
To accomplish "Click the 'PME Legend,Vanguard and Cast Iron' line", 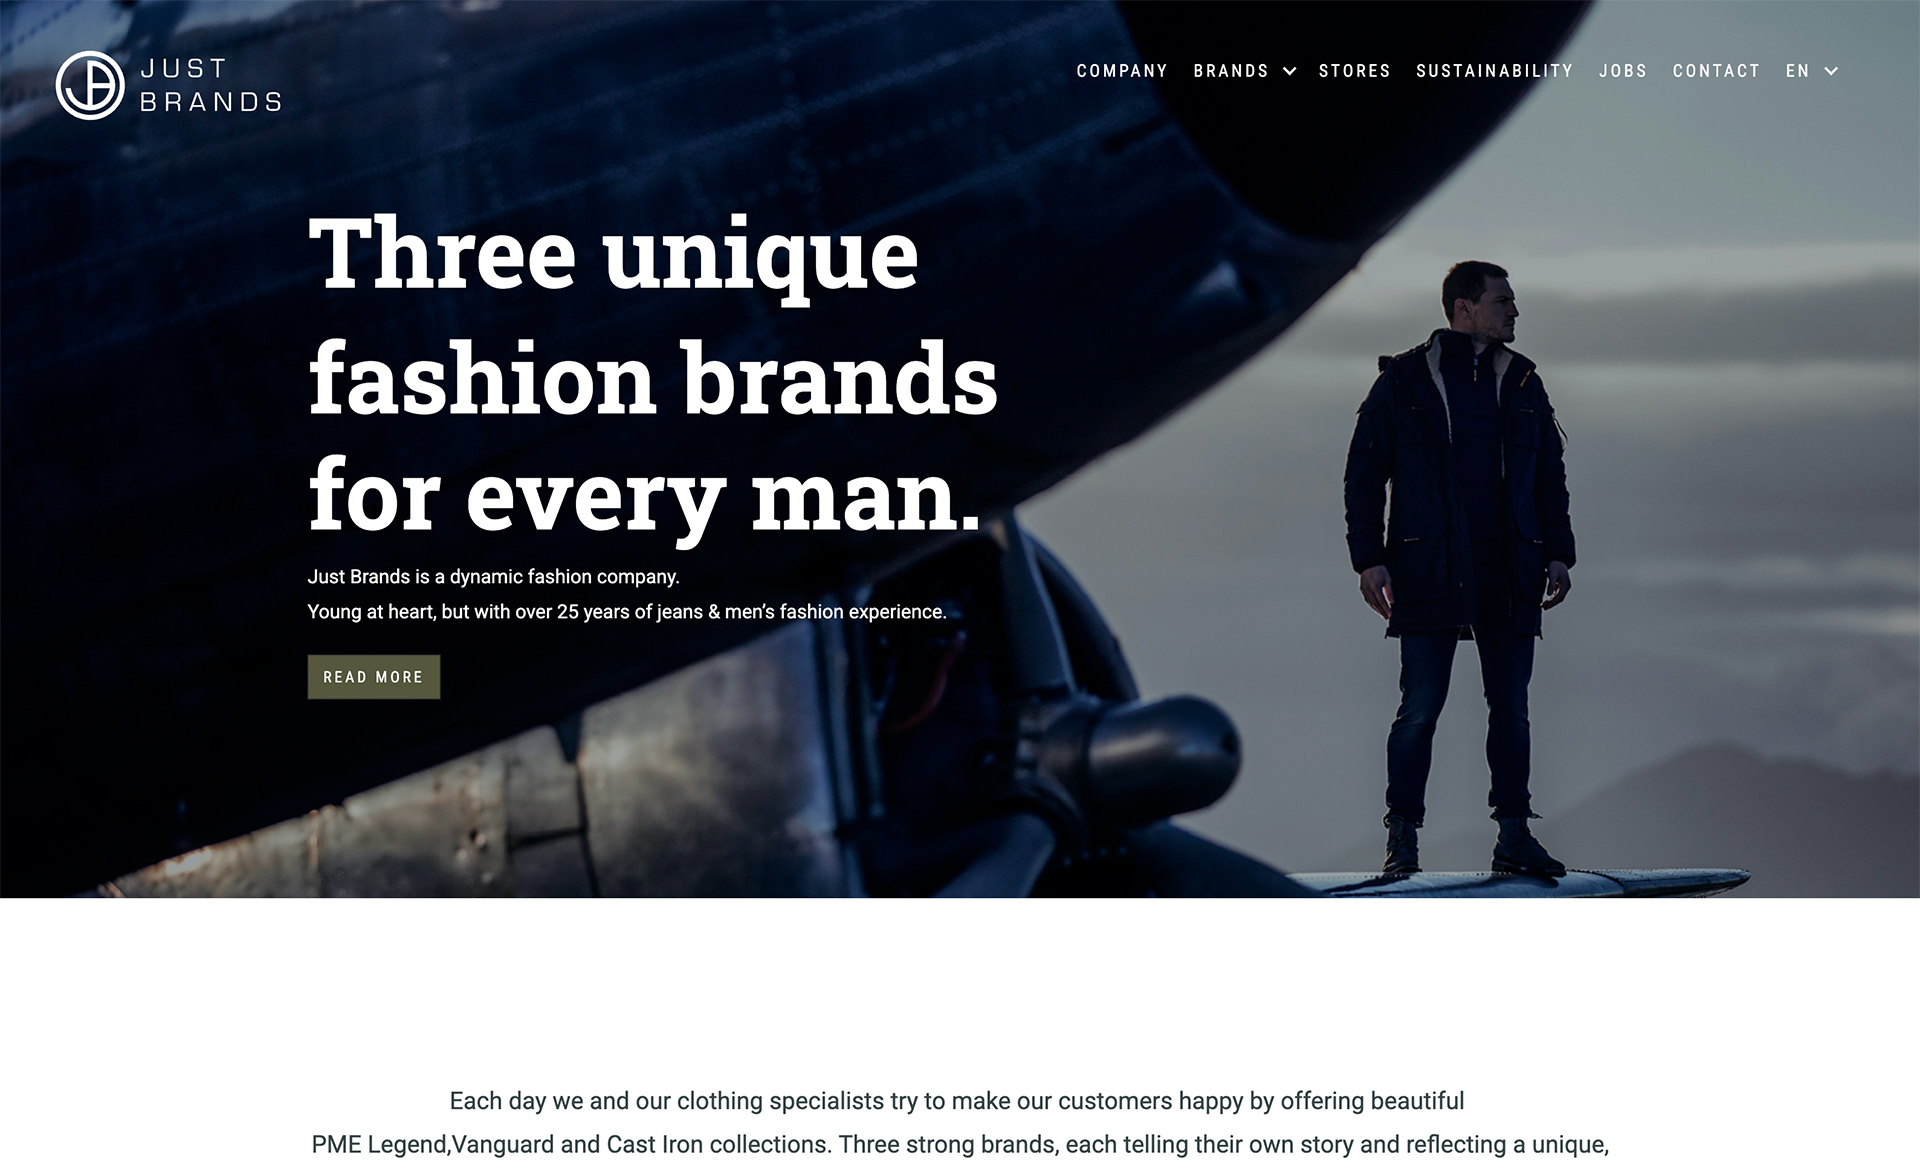I will [x=960, y=1145].
